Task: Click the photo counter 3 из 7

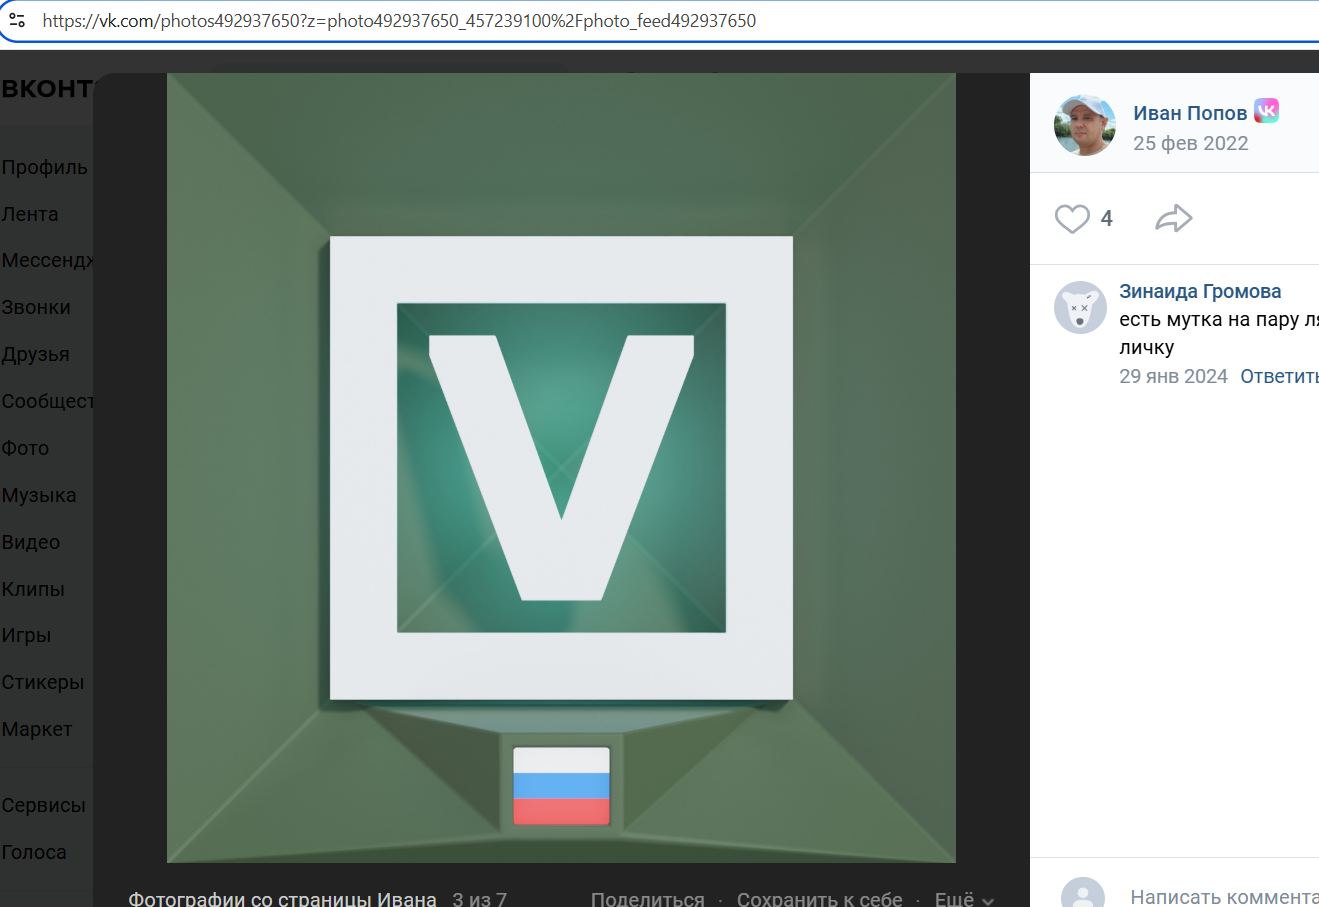Action: 480,898
